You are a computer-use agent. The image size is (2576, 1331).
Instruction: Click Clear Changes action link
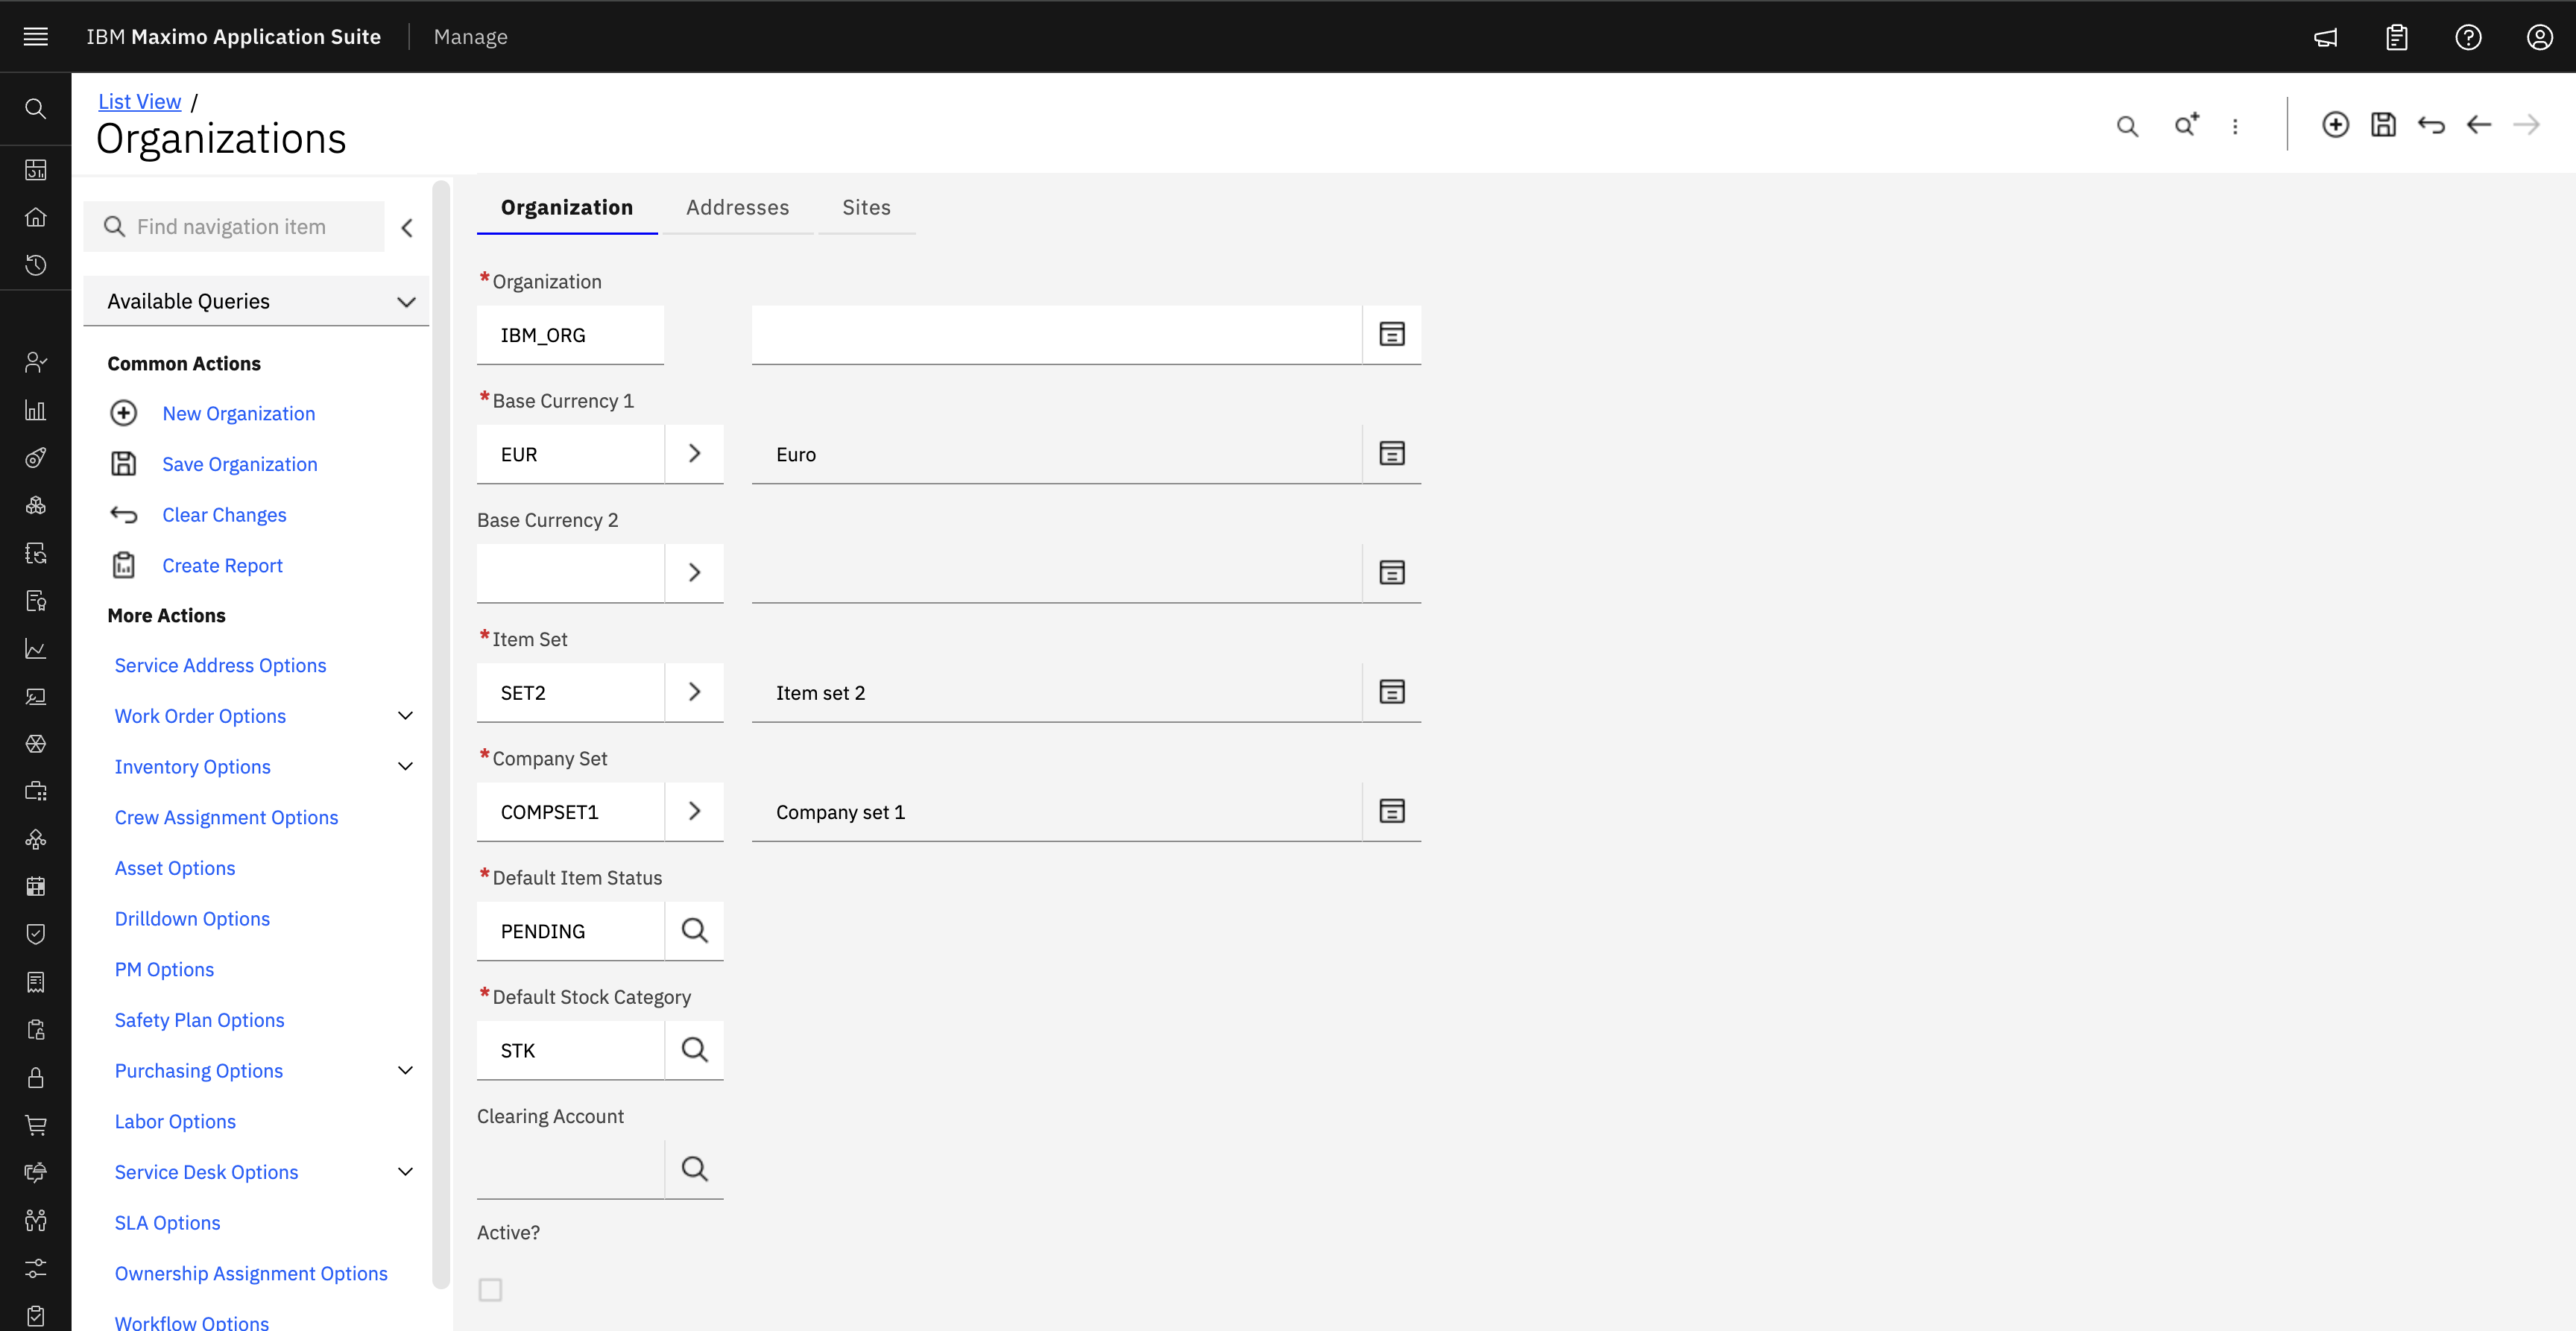pyautogui.click(x=224, y=515)
